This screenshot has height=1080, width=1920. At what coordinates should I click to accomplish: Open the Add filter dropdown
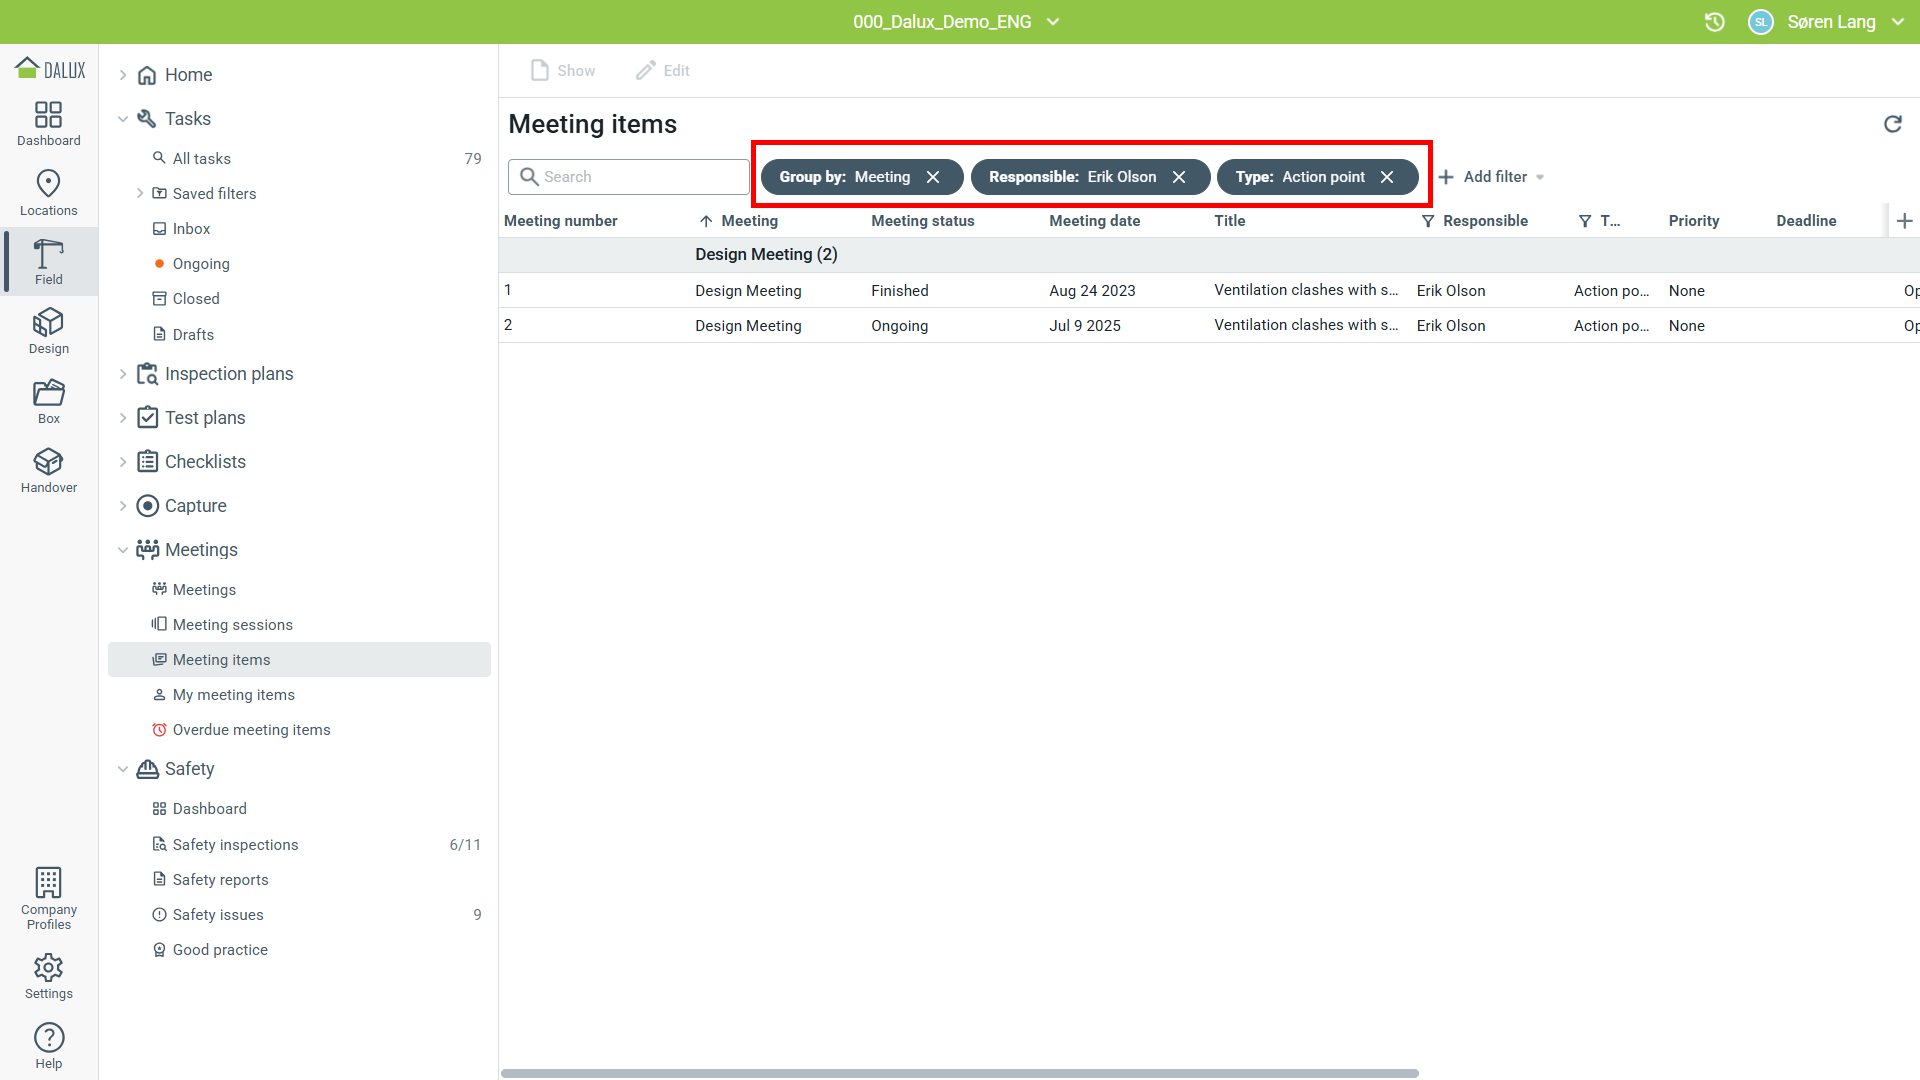(1492, 177)
